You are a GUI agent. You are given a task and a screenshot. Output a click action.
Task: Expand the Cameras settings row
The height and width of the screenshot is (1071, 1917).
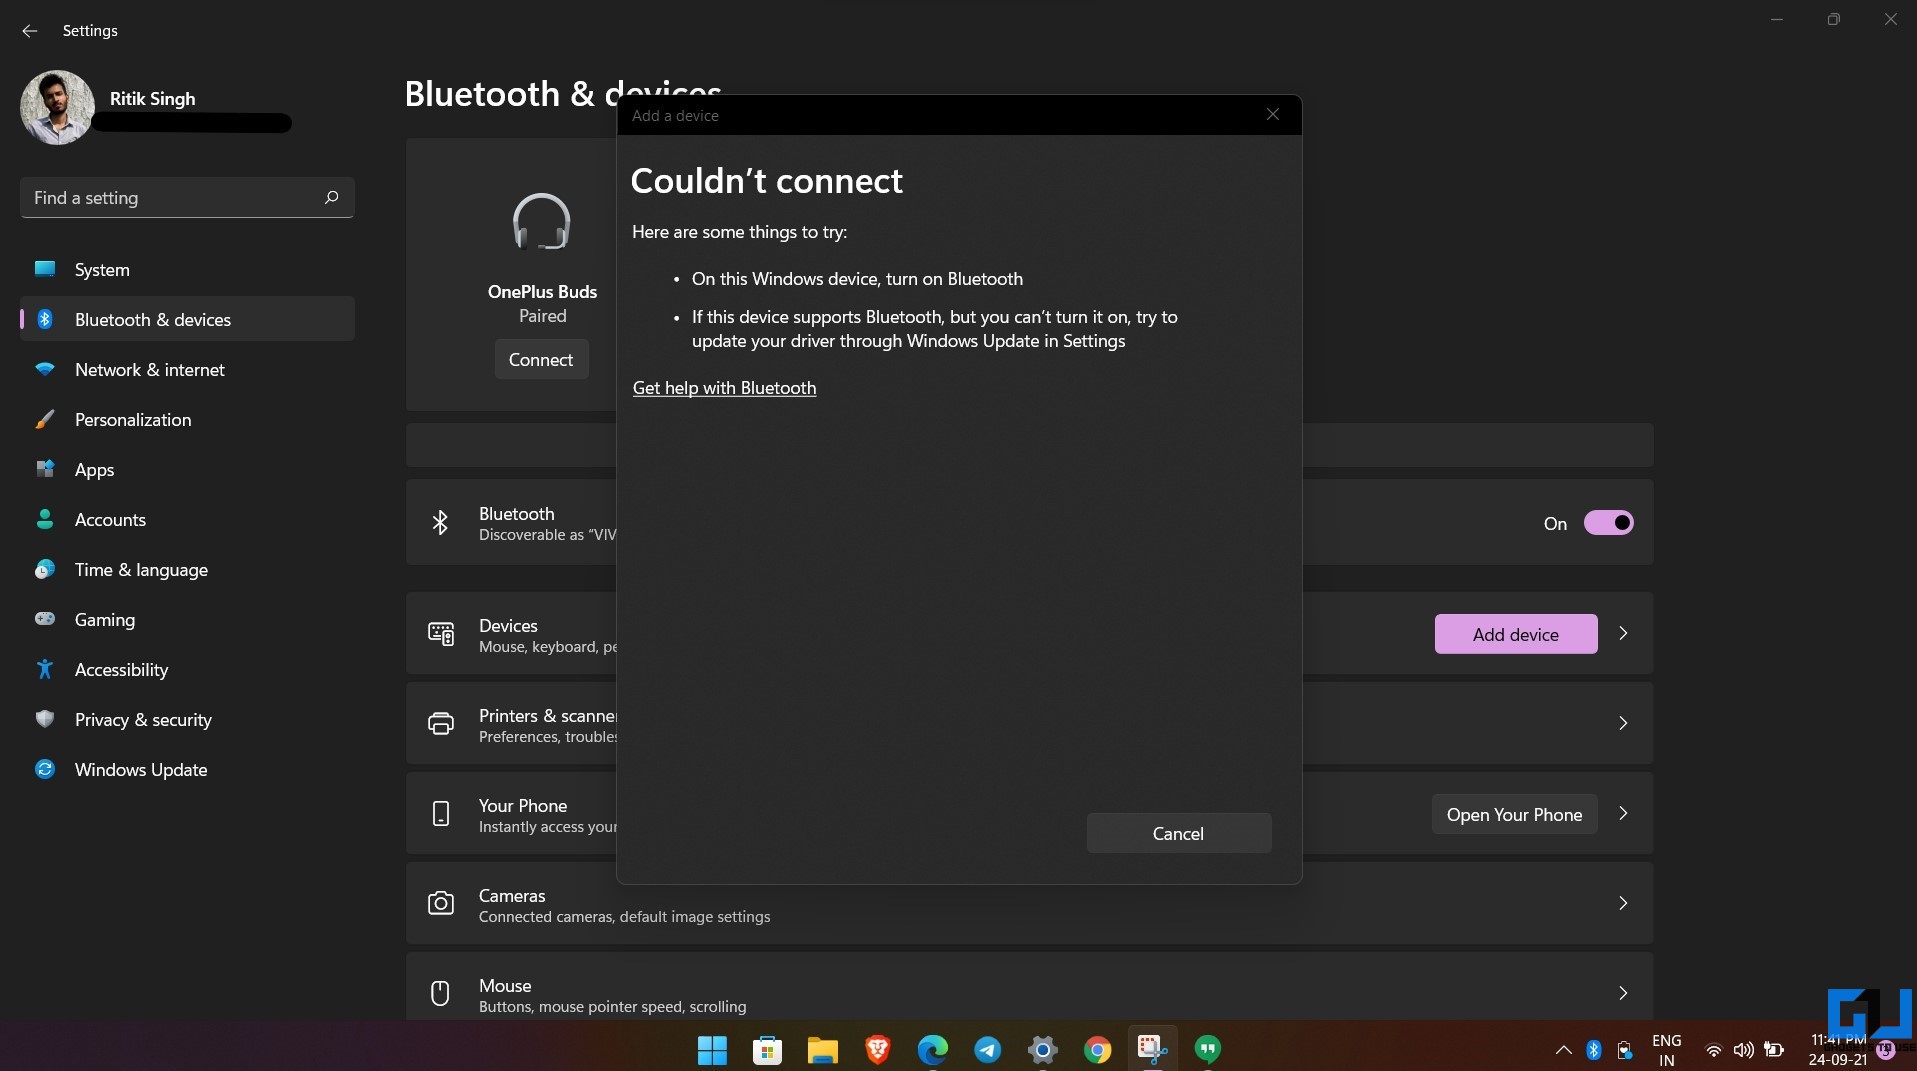1622,902
